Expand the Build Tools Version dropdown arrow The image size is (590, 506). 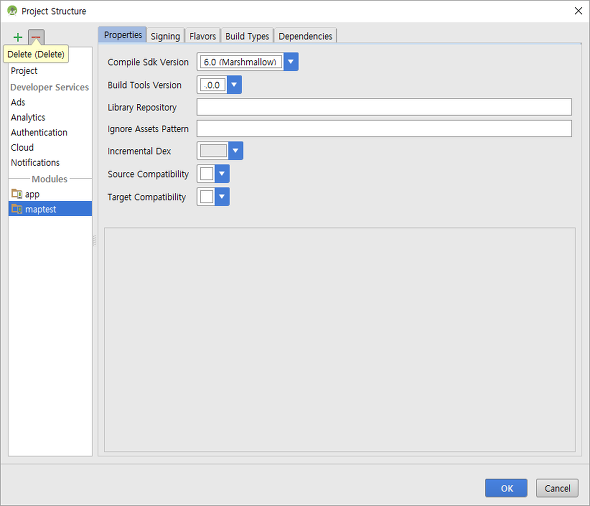[234, 85]
